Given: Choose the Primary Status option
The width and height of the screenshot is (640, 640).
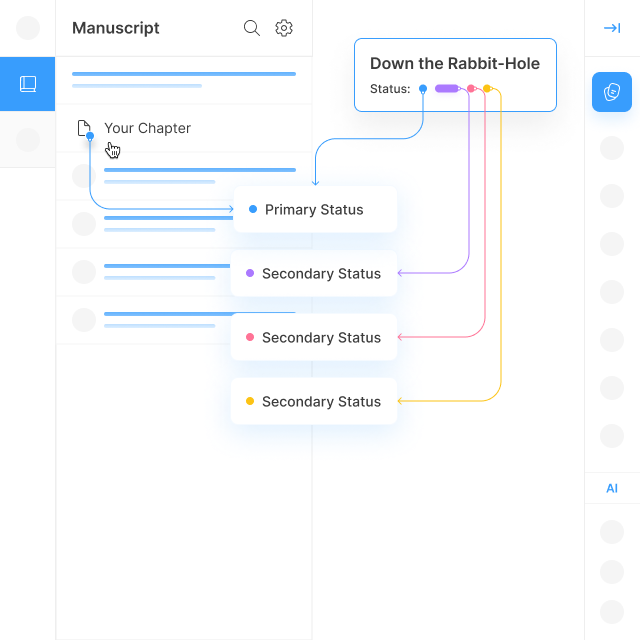Looking at the screenshot, I should (x=315, y=209).
